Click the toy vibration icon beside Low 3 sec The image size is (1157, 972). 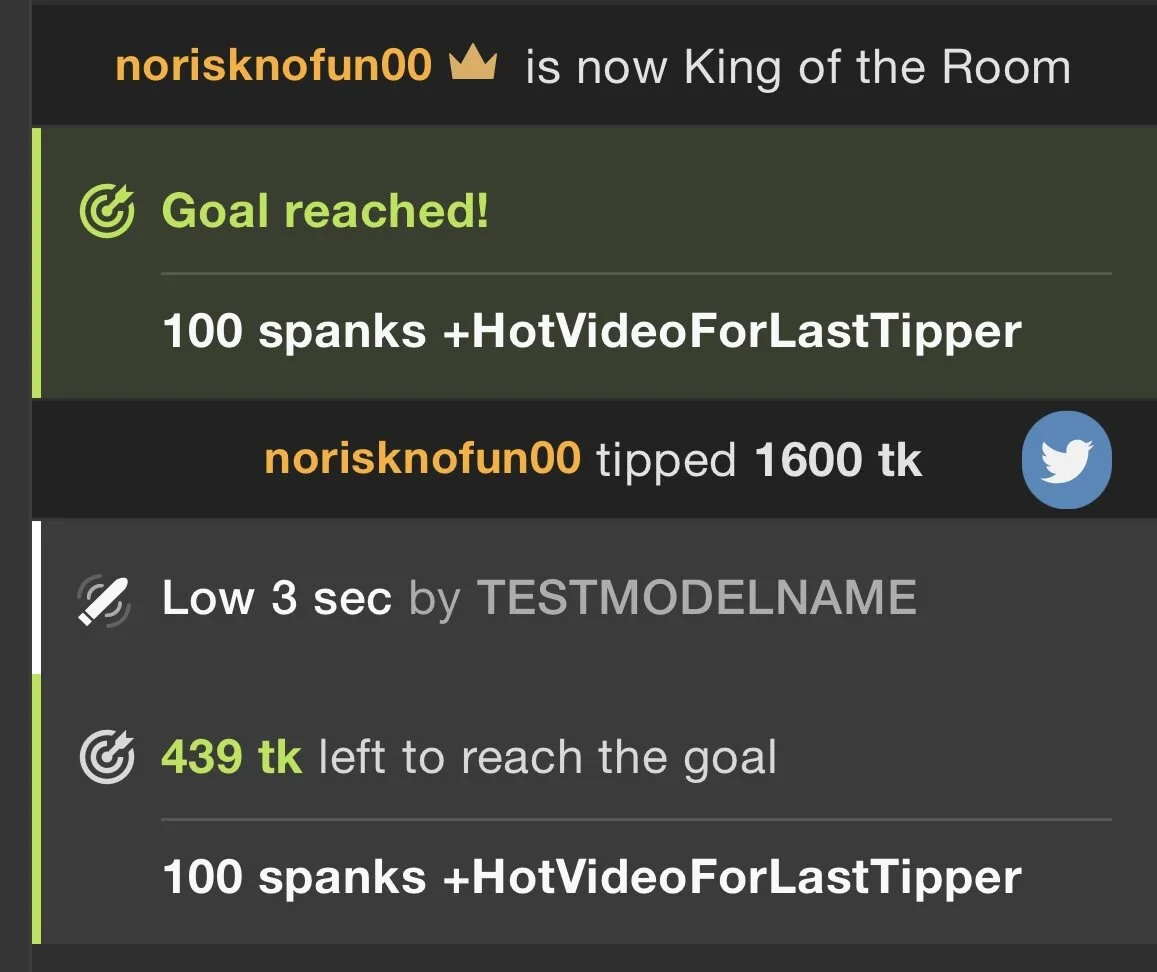pos(105,598)
